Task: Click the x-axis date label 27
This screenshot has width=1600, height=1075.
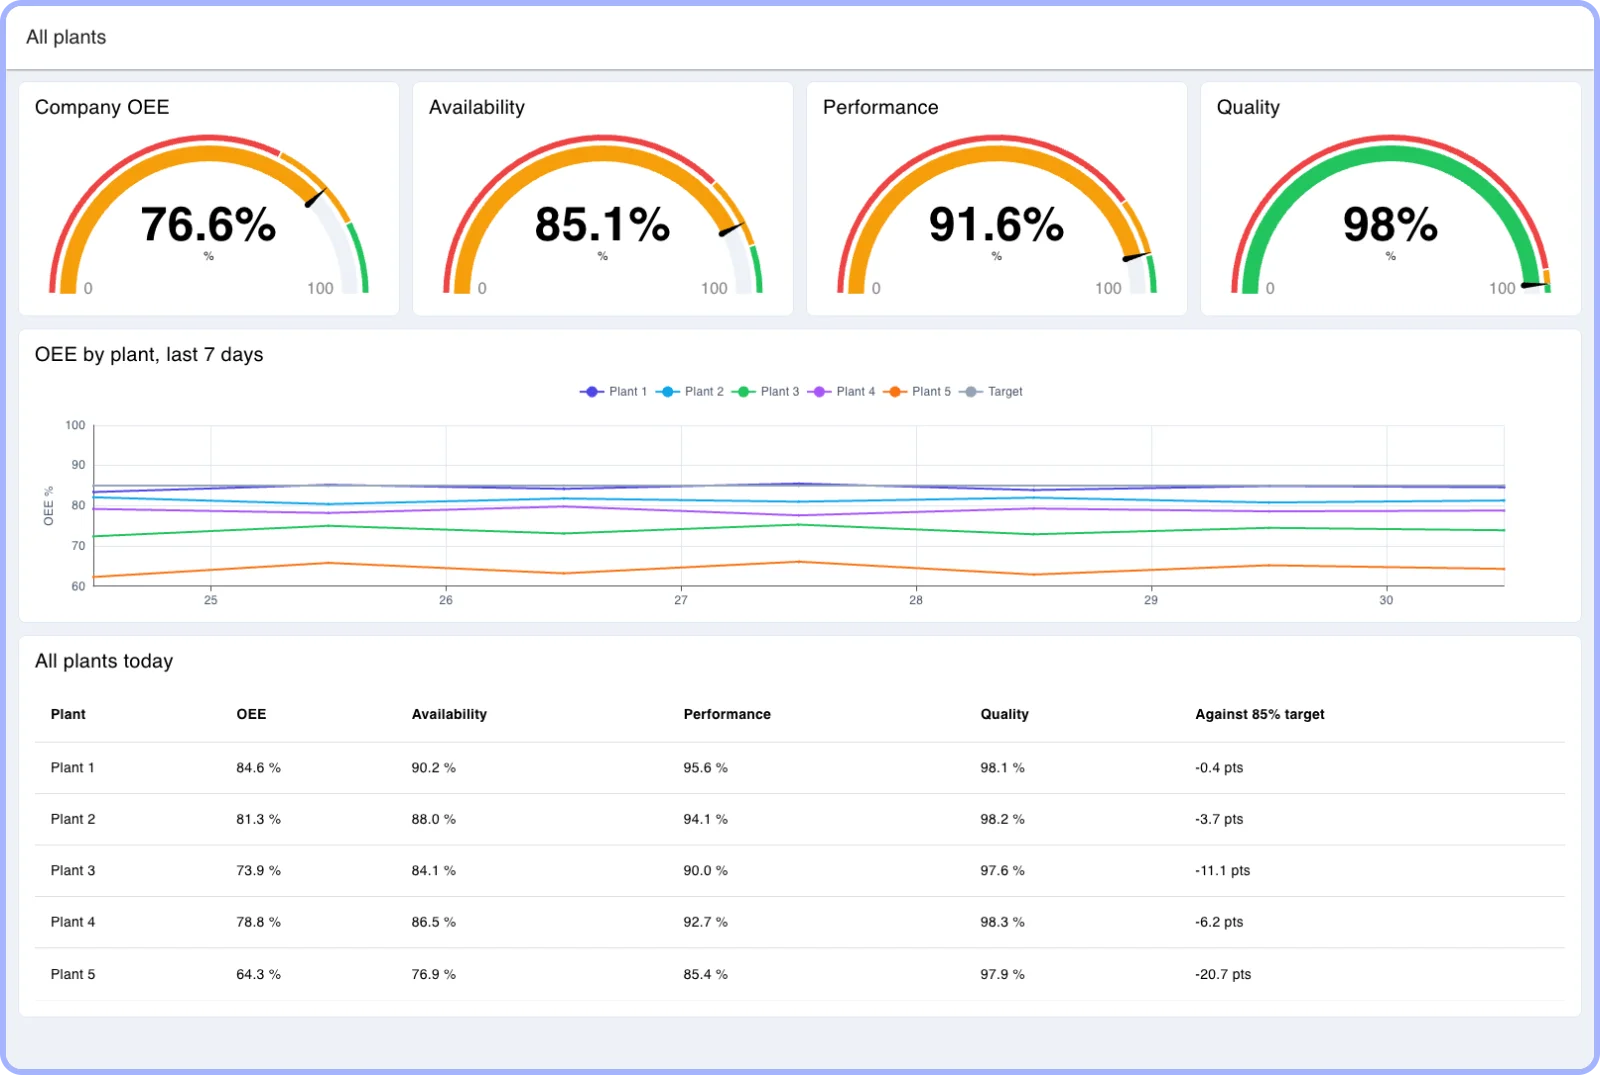Action: pyautogui.click(x=681, y=600)
